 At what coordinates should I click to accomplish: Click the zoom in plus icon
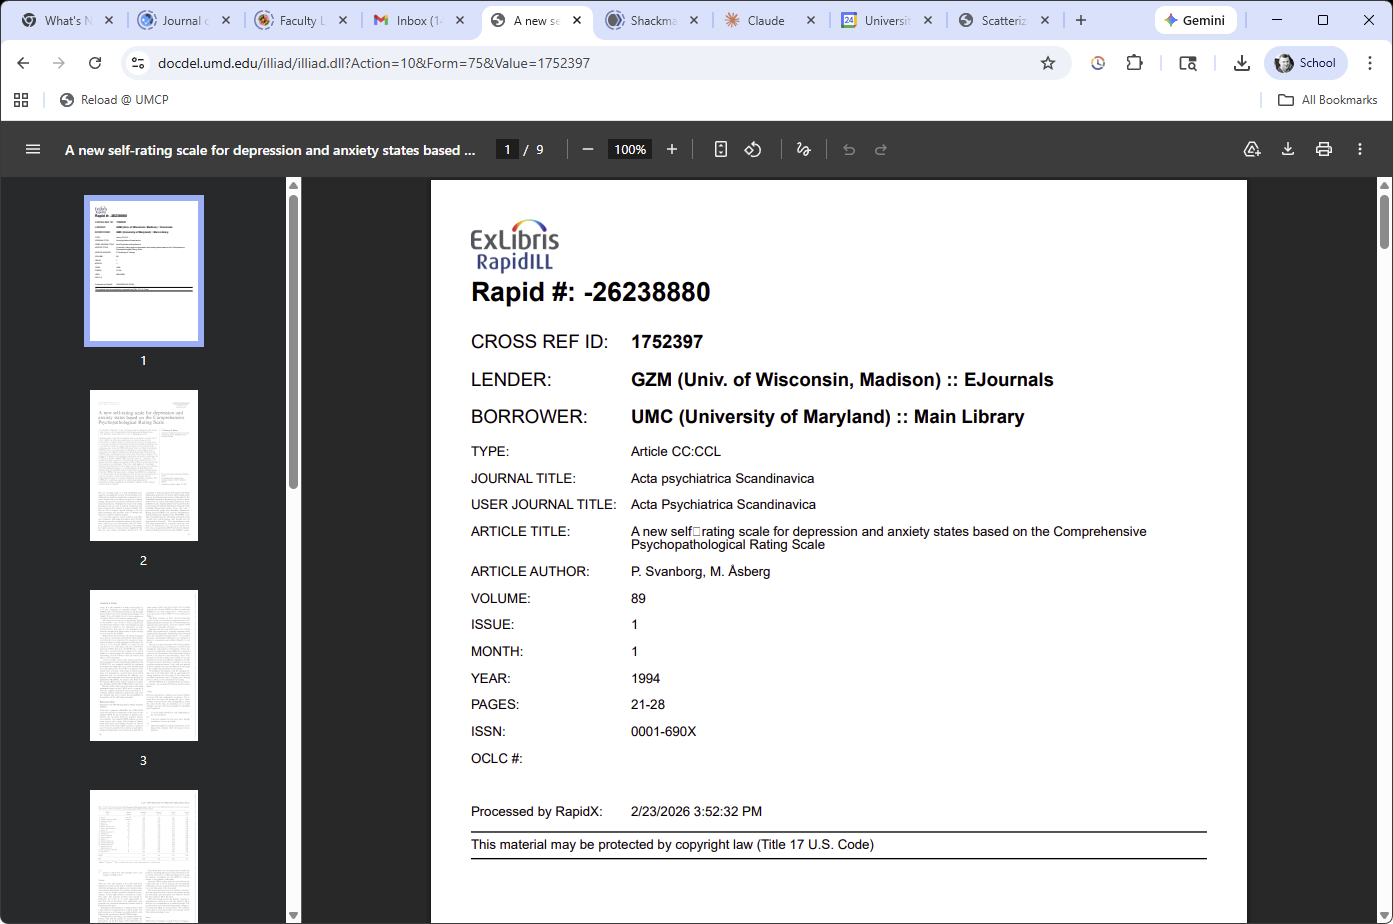pos(672,149)
